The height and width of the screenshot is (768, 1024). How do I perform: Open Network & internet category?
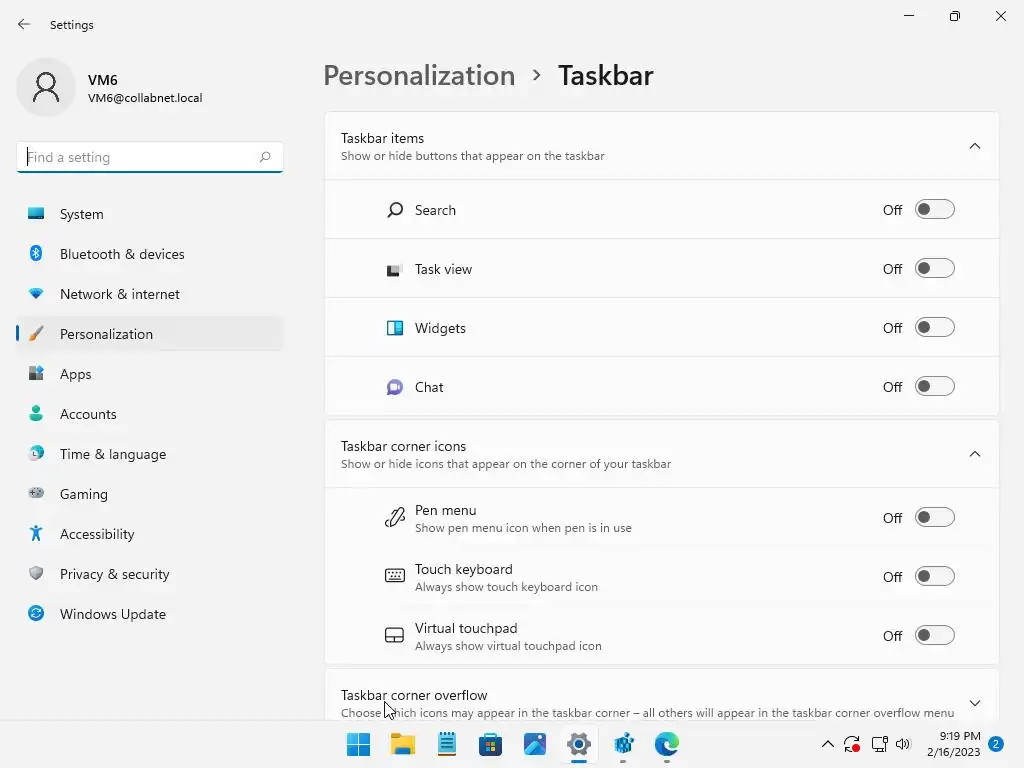pyautogui.click(x=150, y=294)
